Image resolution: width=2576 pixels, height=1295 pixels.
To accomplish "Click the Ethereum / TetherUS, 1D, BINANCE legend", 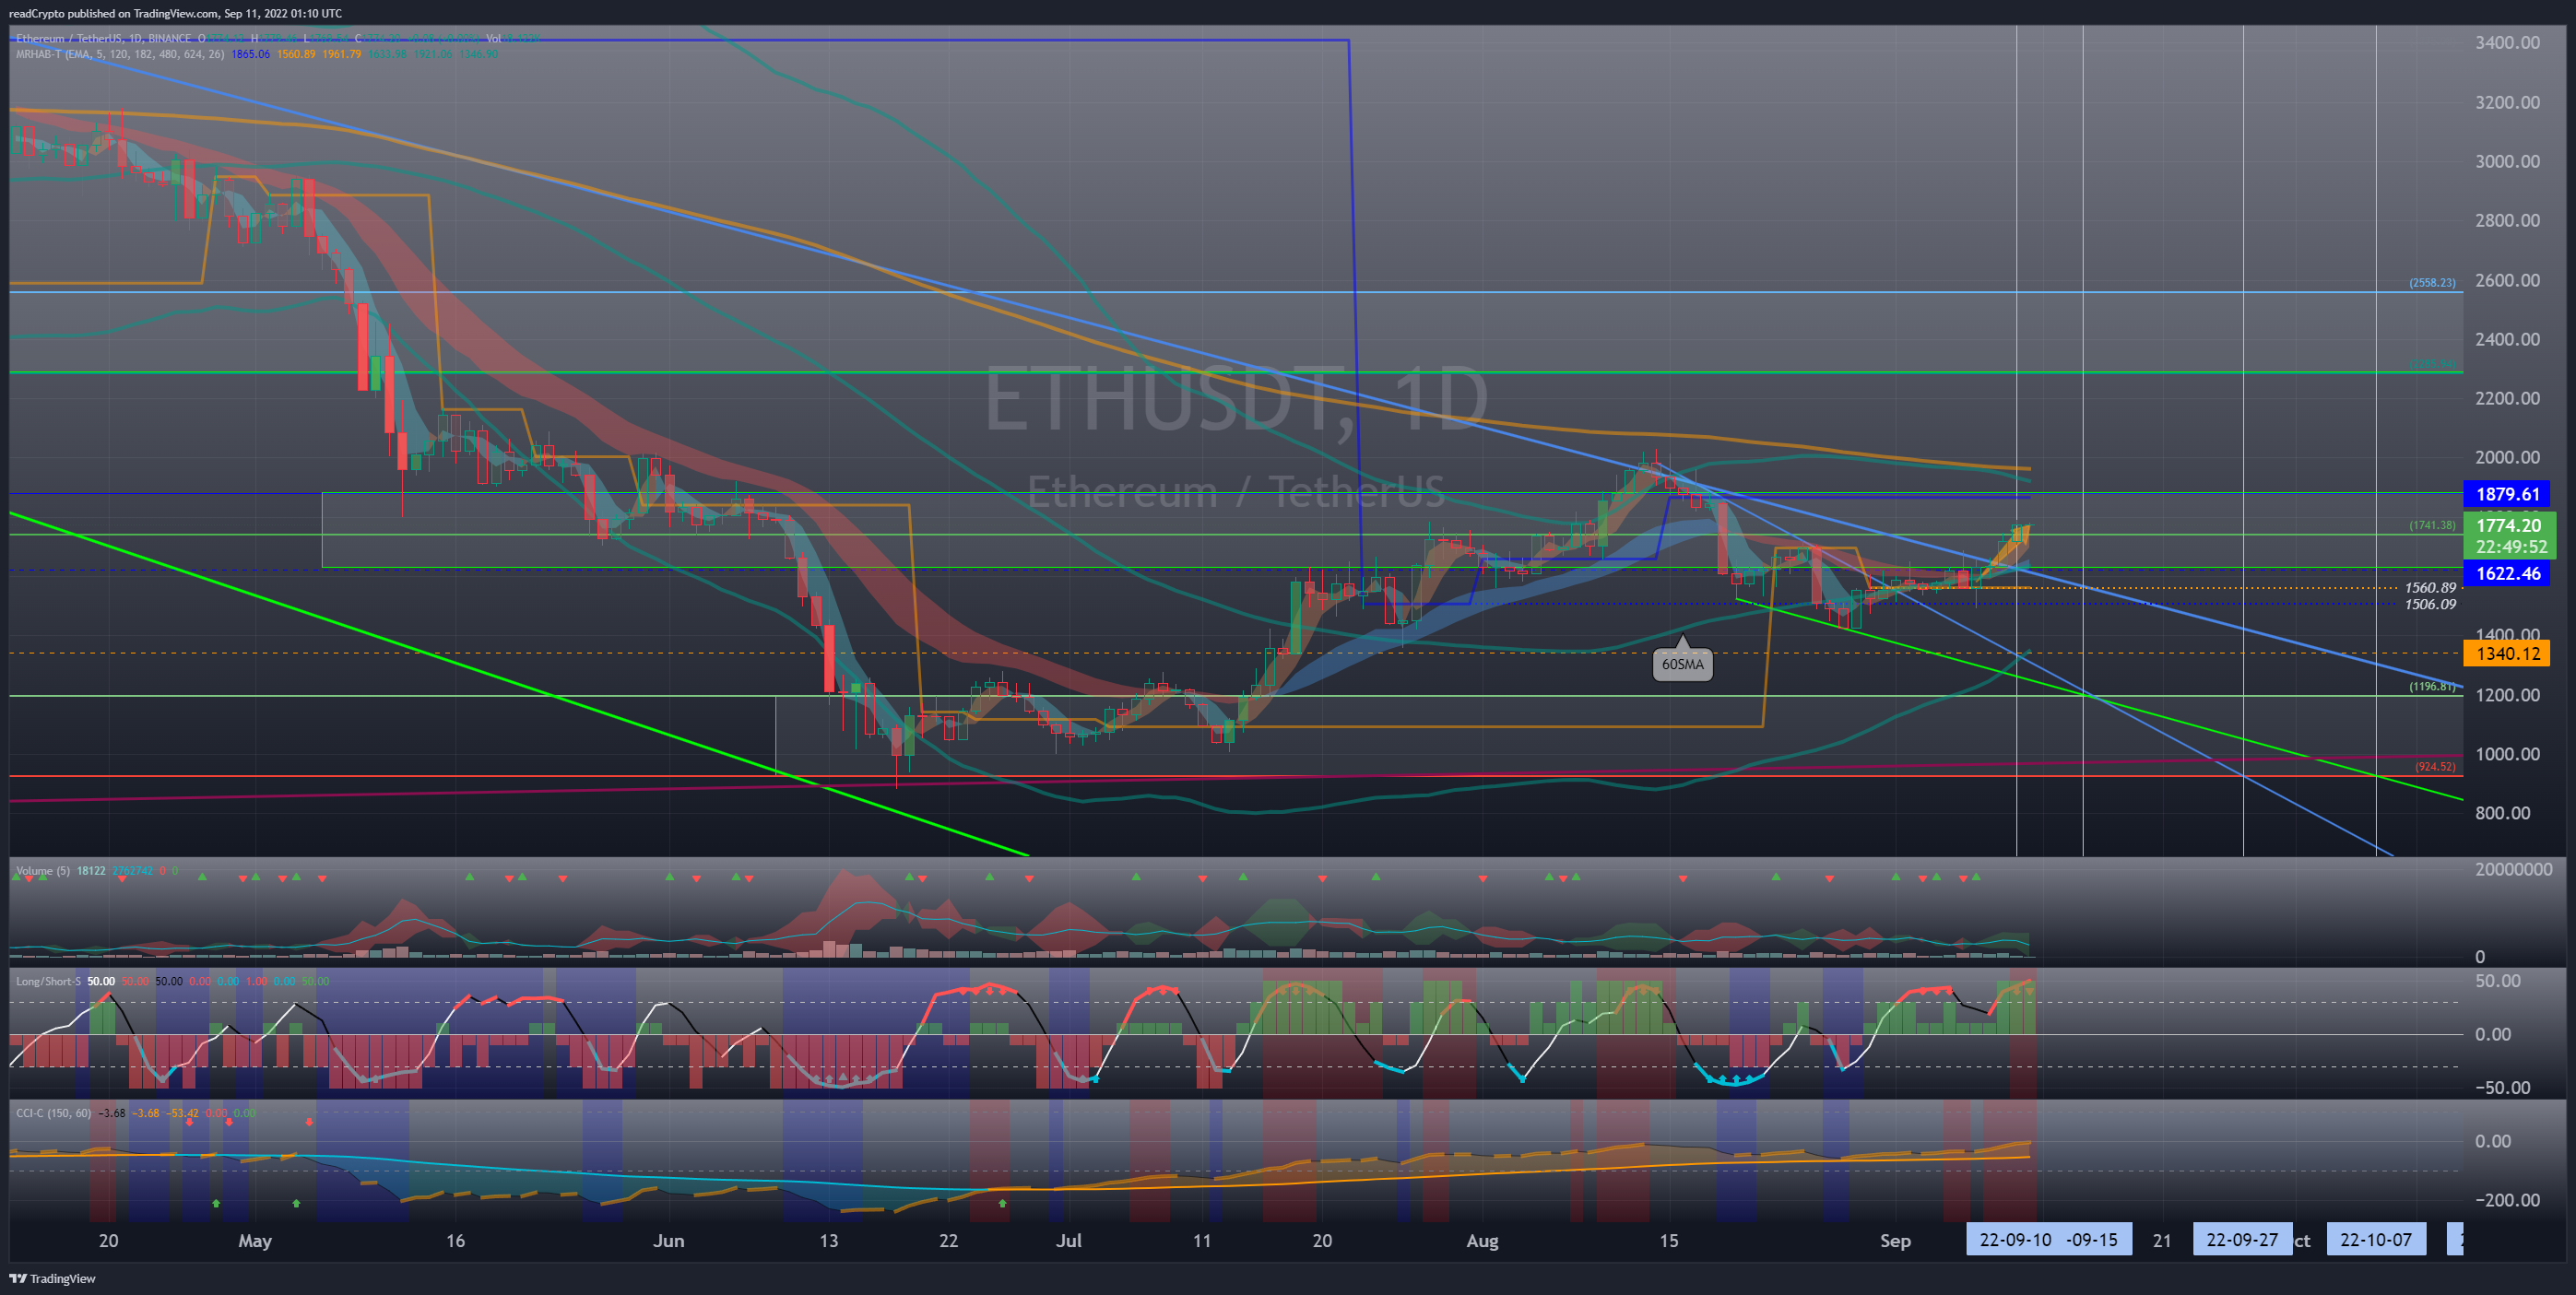I will pos(103,38).
